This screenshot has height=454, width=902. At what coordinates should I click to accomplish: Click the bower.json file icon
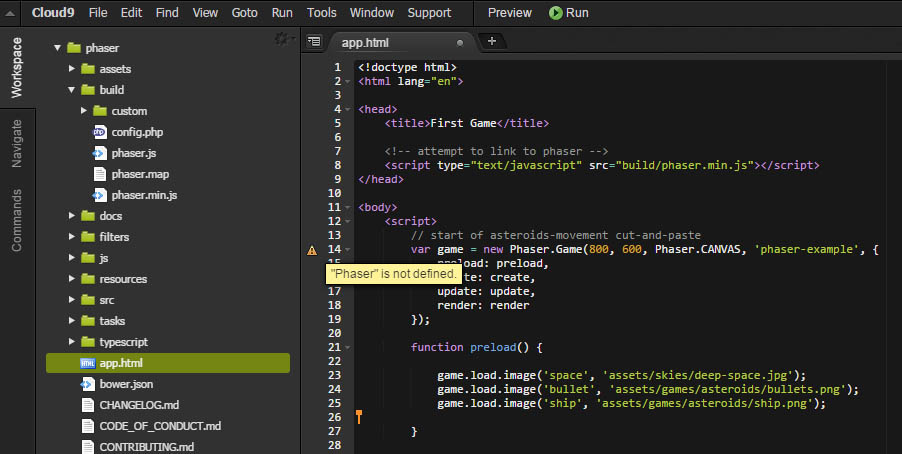pos(87,384)
